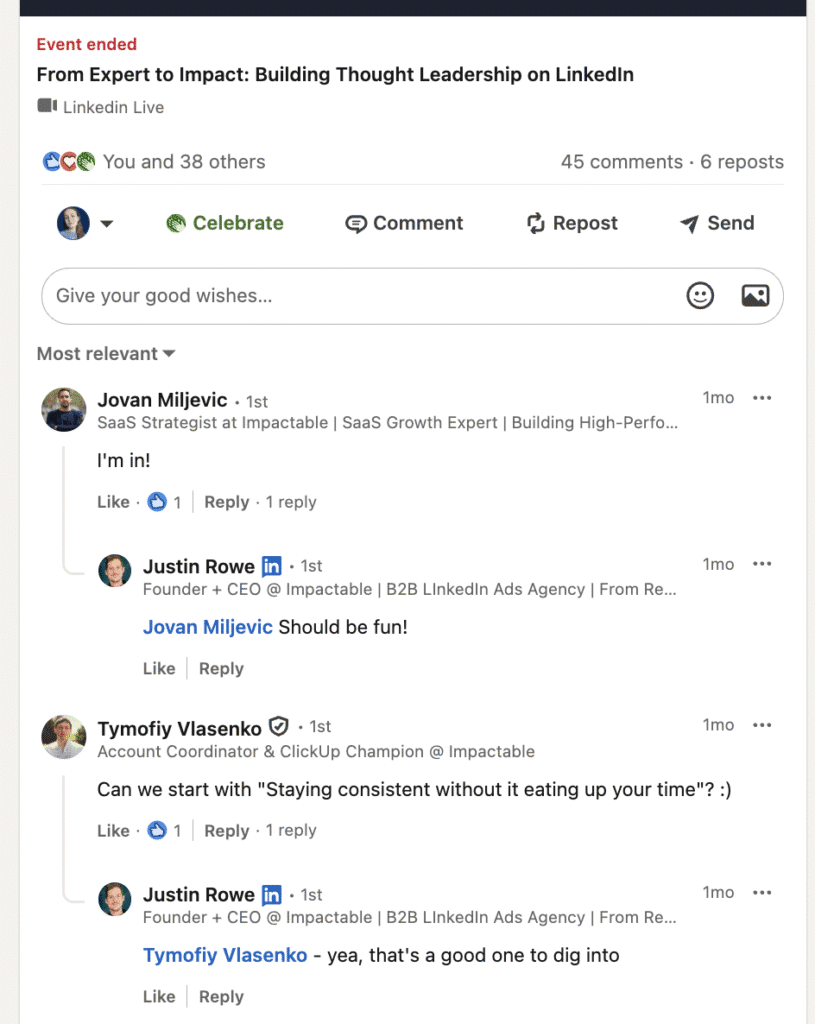Click the Repost arrows icon

[536, 224]
